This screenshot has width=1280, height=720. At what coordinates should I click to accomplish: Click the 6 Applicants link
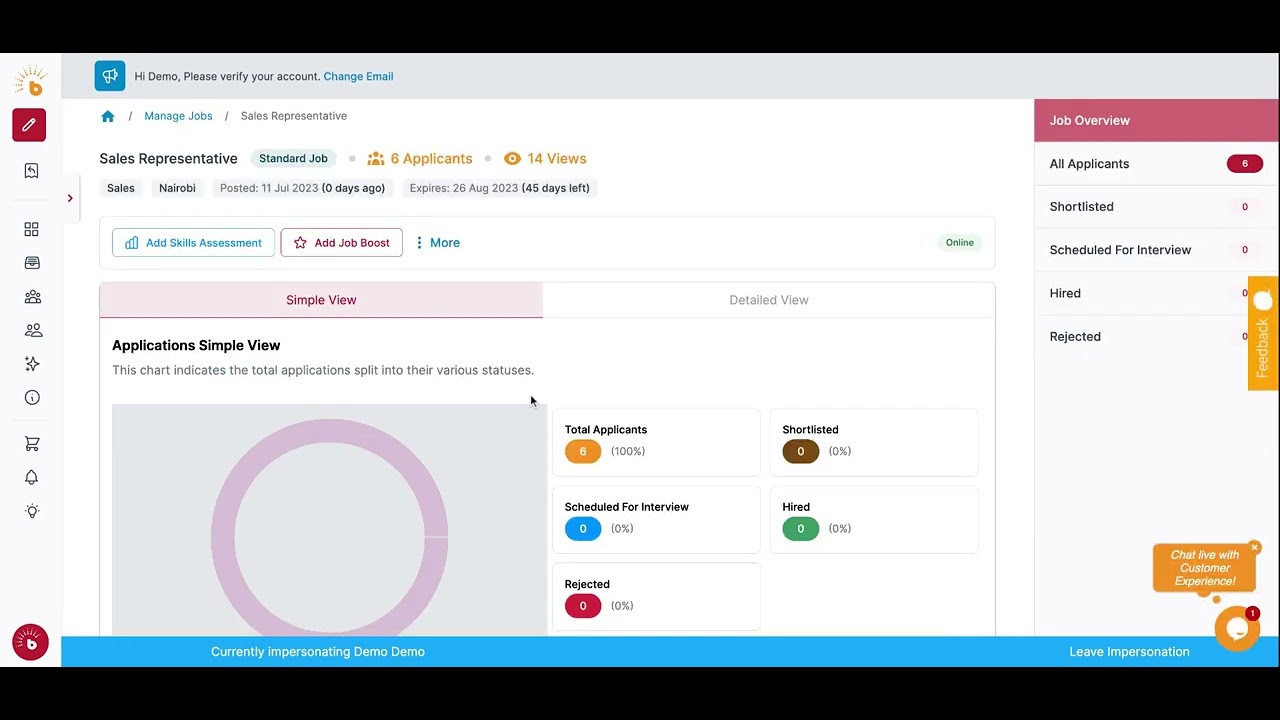(431, 159)
